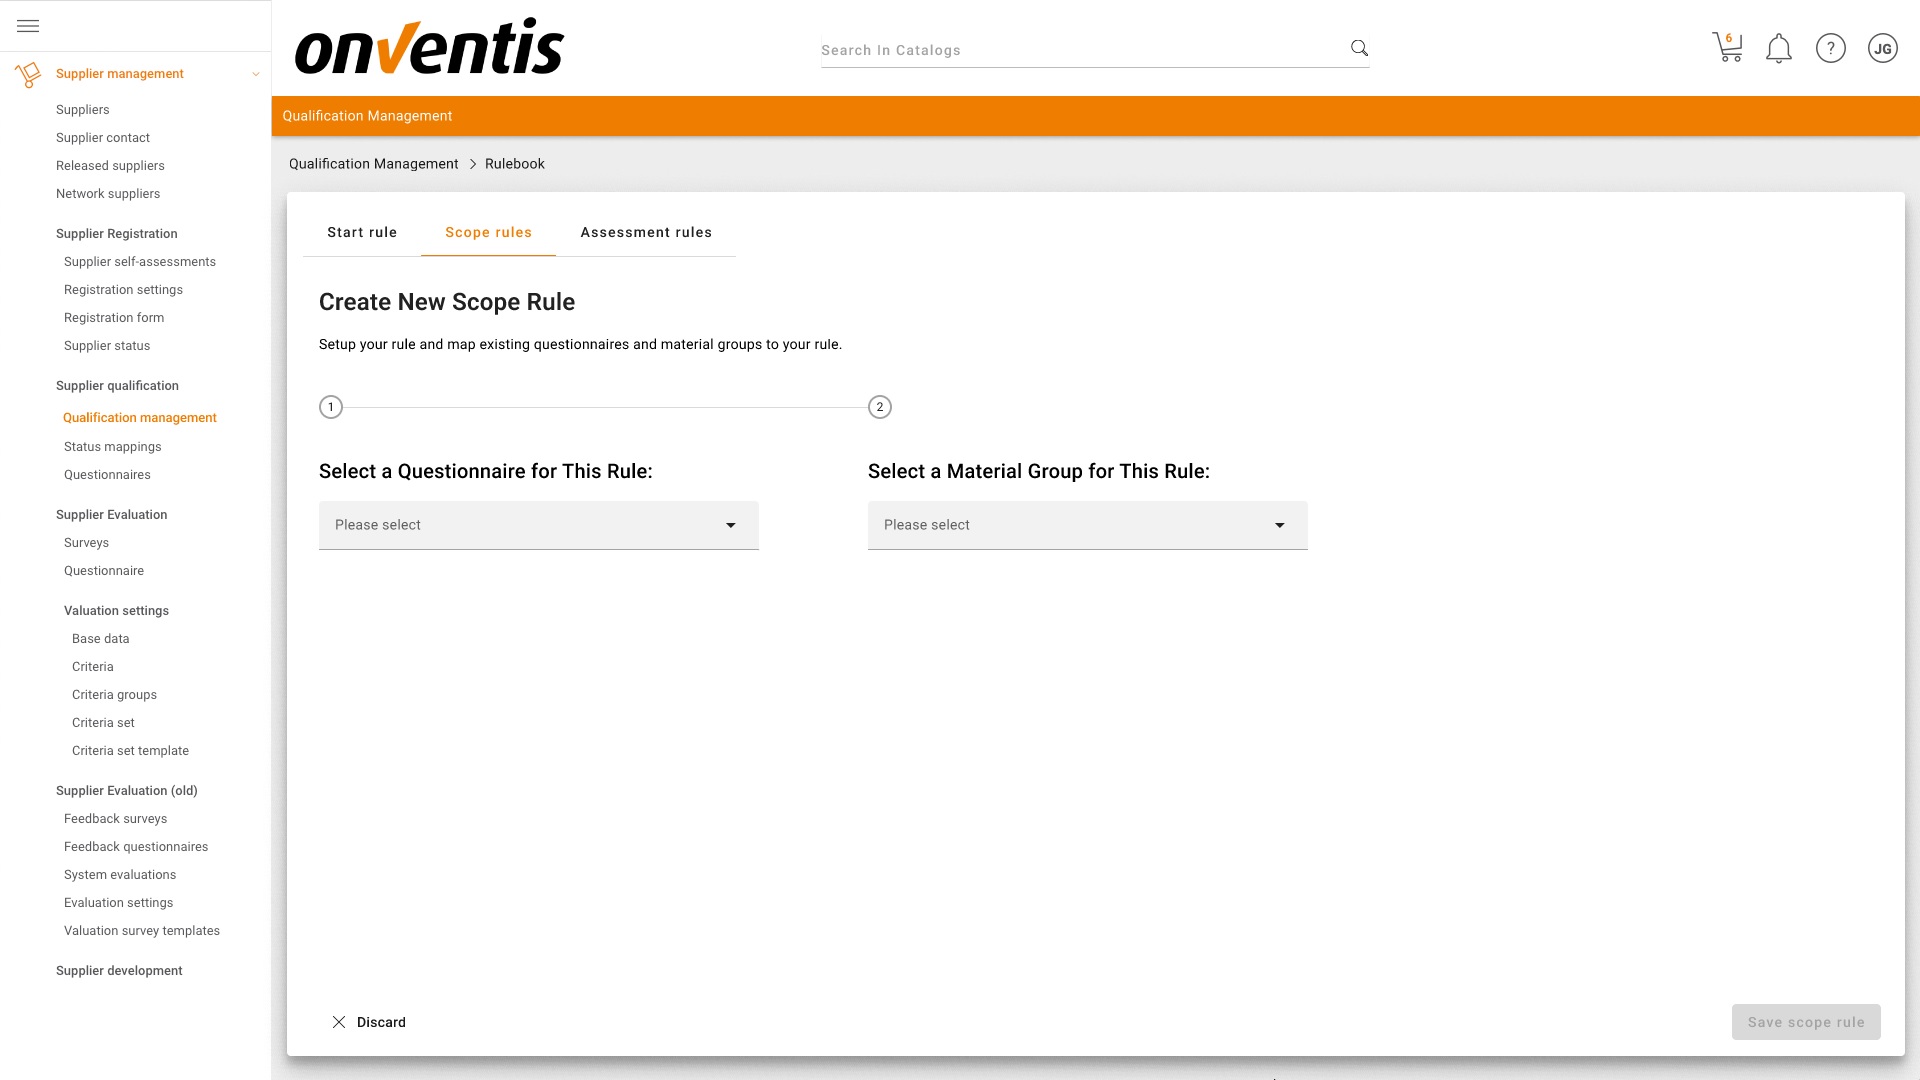Click step 1 circle indicator
Screen dimensions: 1920x1080
(x=331, y=407)
